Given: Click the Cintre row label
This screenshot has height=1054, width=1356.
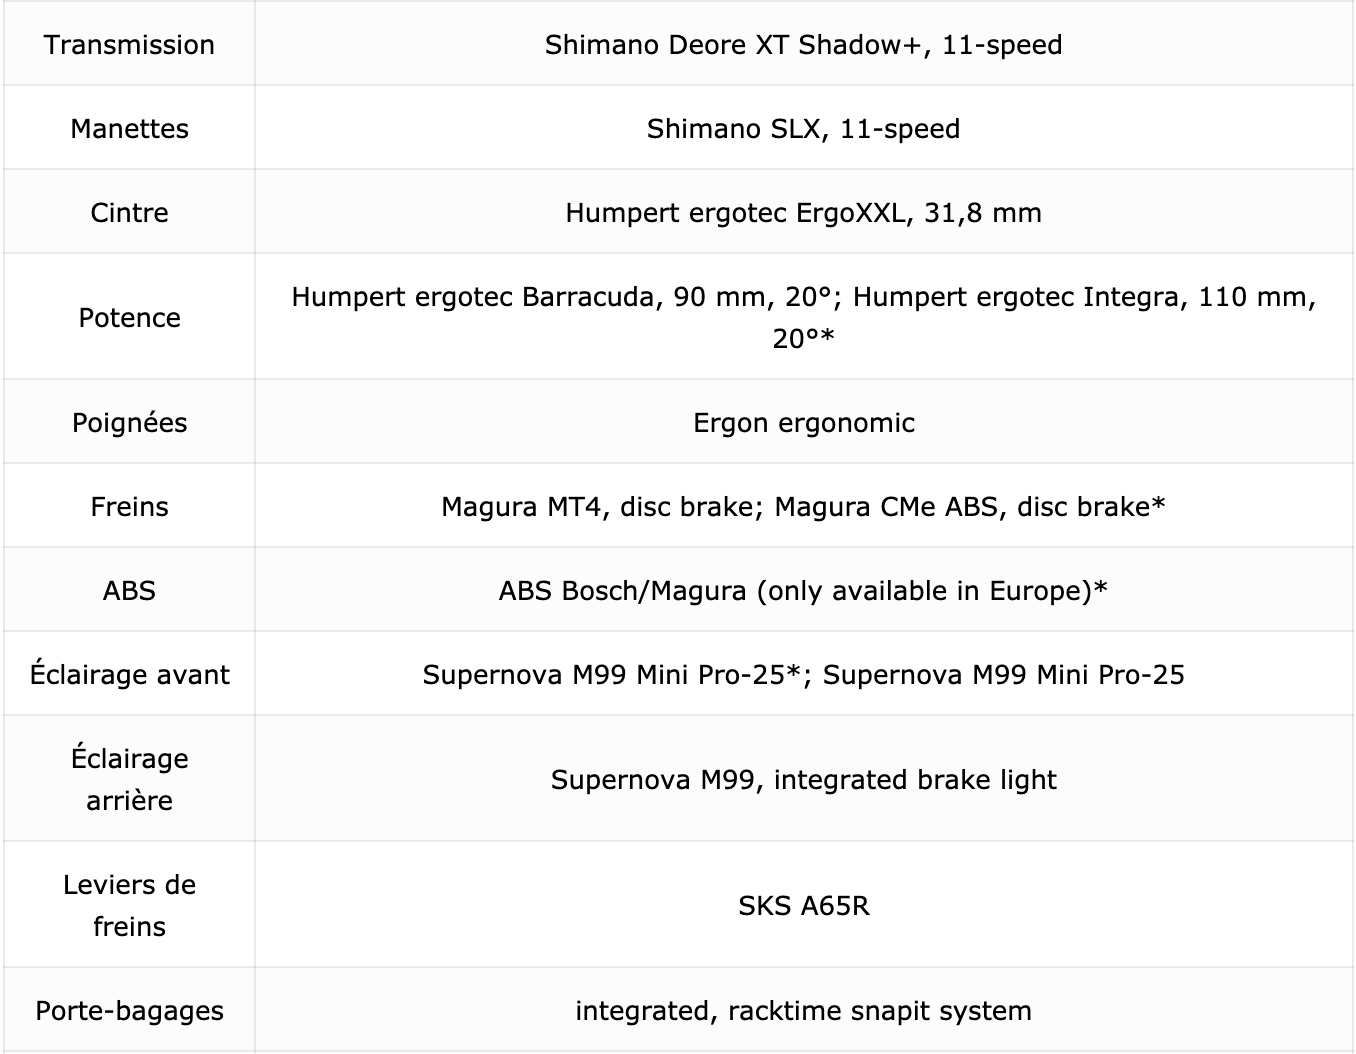Looking at the screenshot, I should click(x=129, y=213).
